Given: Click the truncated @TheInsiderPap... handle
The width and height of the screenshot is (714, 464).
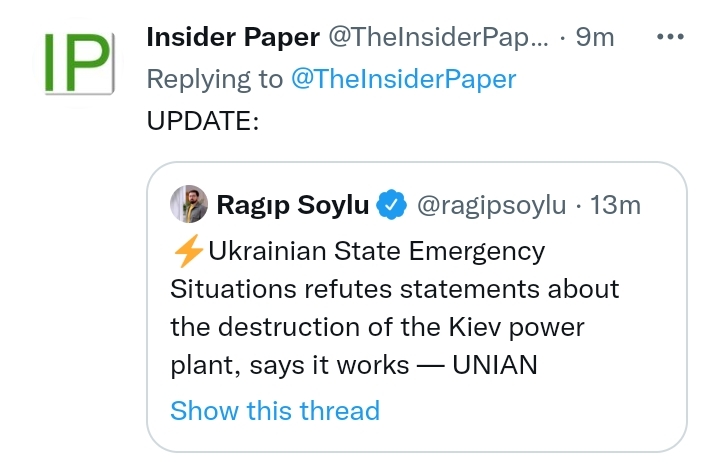Looking at the screenshot, I should (x=438, y=38).
